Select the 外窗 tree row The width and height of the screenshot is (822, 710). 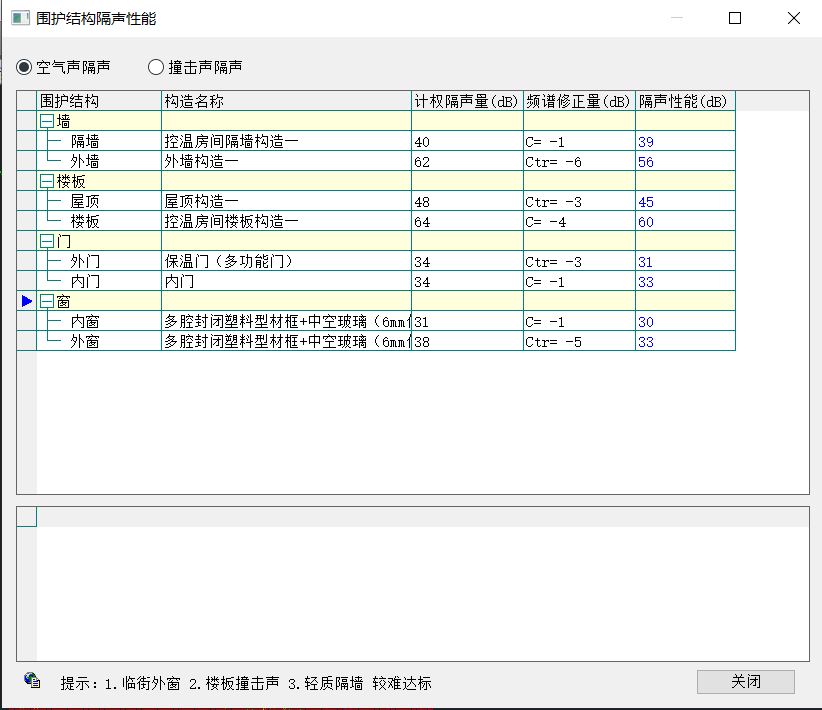coord(85,342)
